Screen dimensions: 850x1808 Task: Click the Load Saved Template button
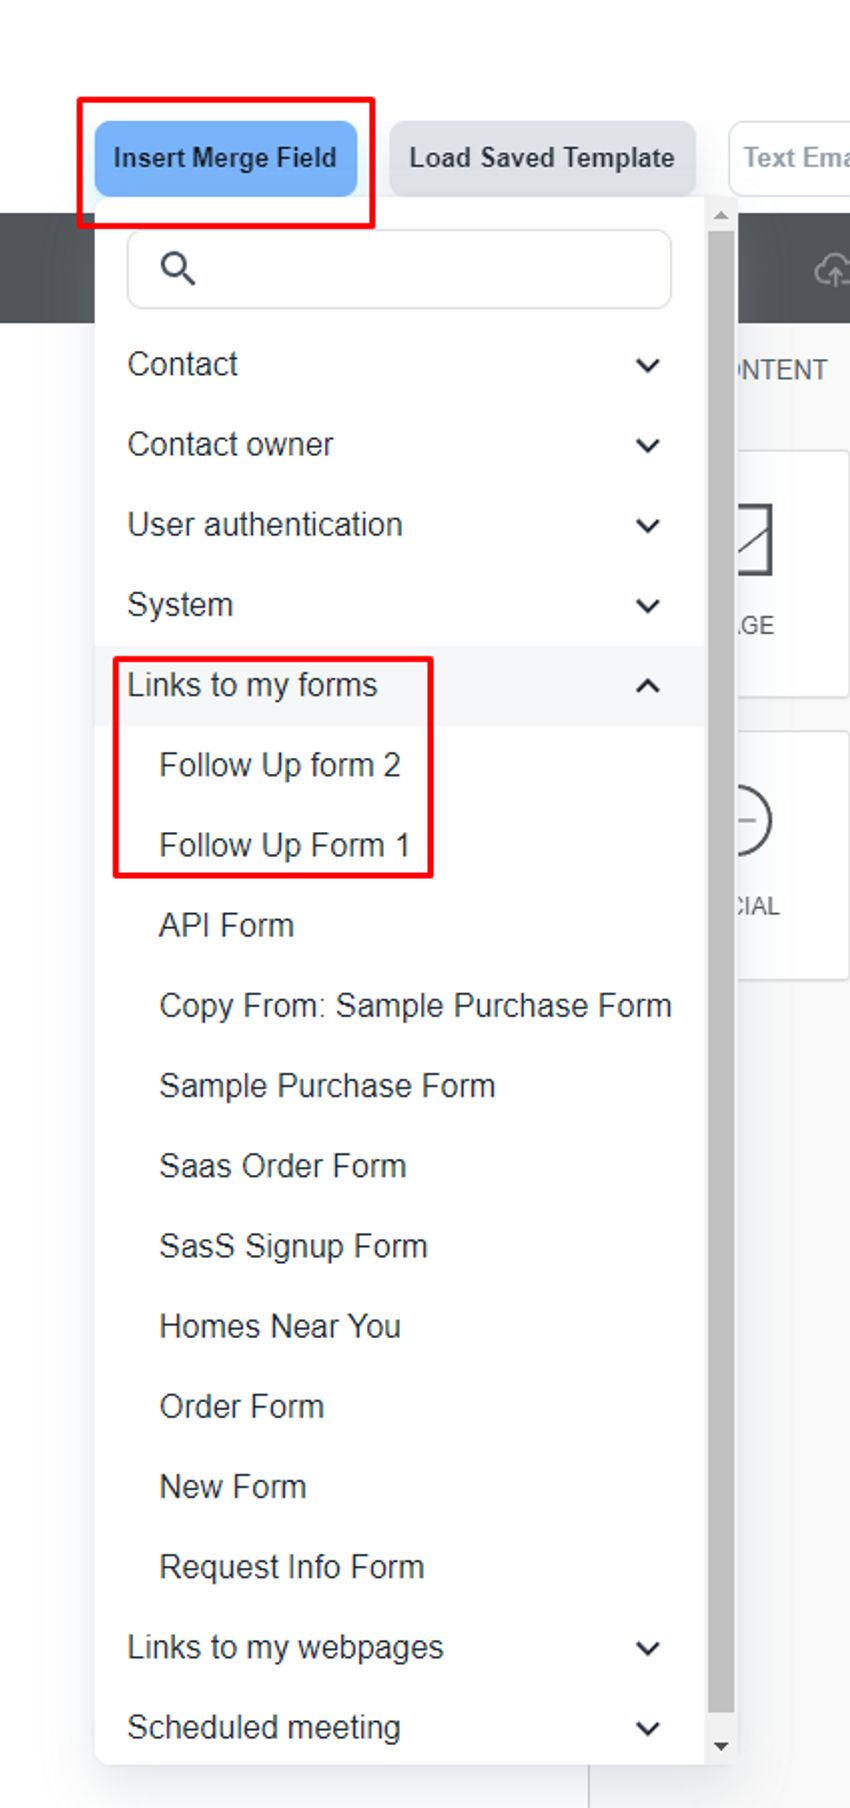(541, 158)
